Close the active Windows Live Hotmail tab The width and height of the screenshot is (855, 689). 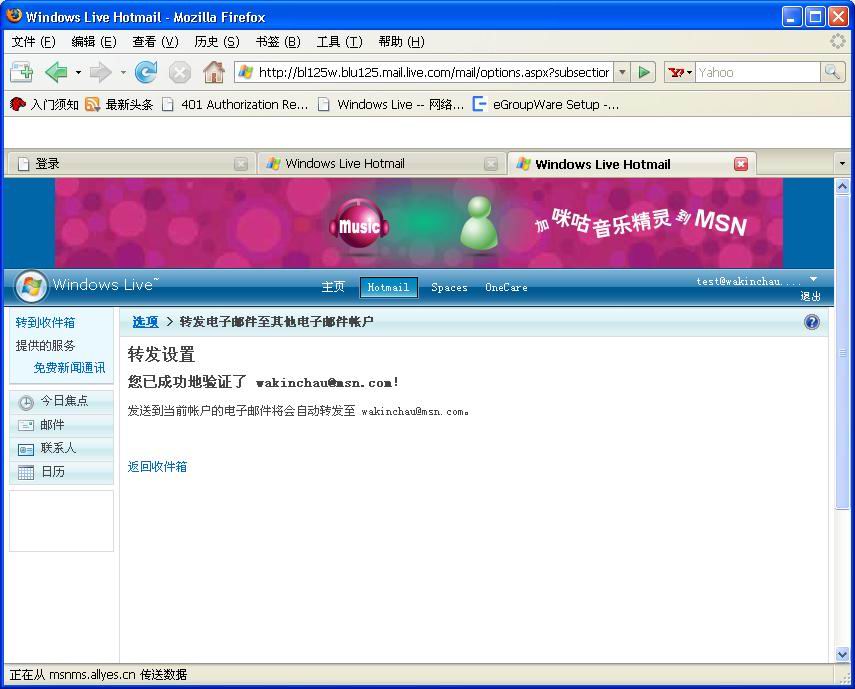coord(740,164)
